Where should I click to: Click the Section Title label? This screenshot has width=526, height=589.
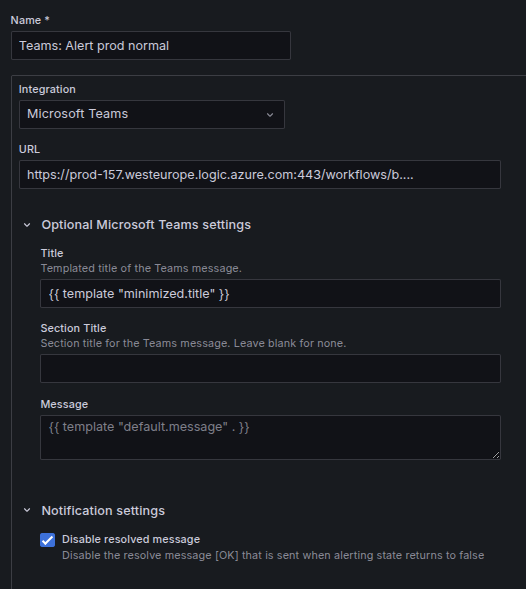(73, 328)
